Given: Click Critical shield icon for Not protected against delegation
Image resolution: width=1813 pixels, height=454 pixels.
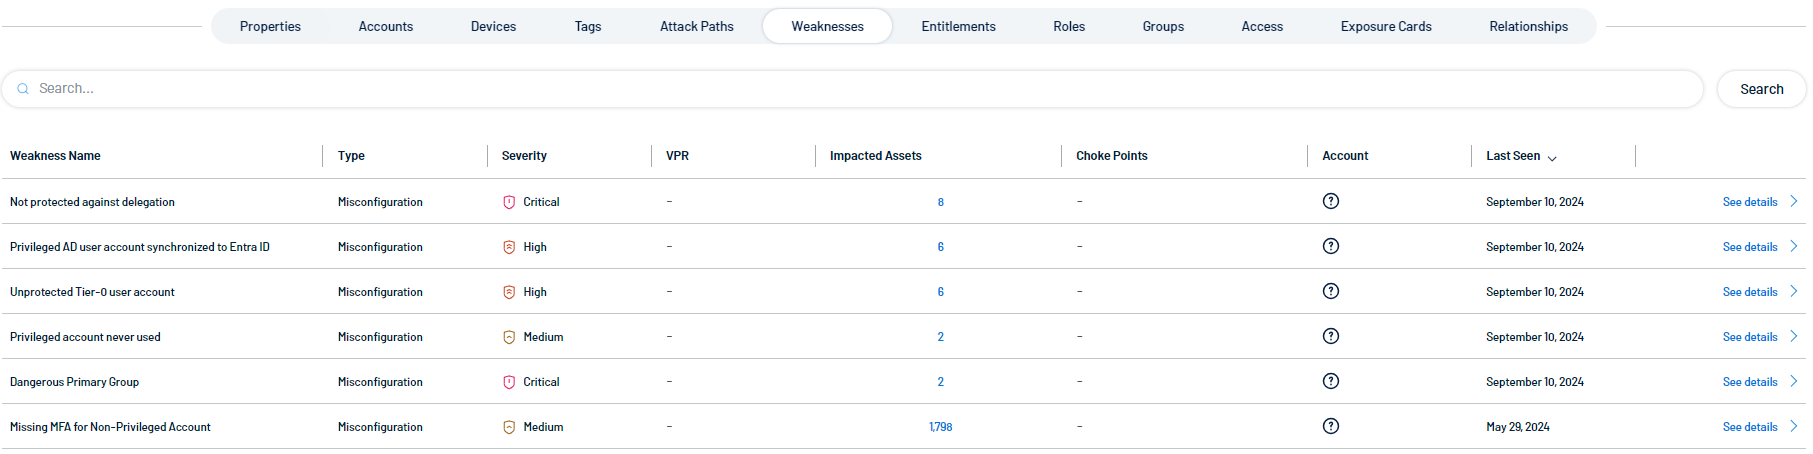Looking at the screenshot, I should [509, 202].
